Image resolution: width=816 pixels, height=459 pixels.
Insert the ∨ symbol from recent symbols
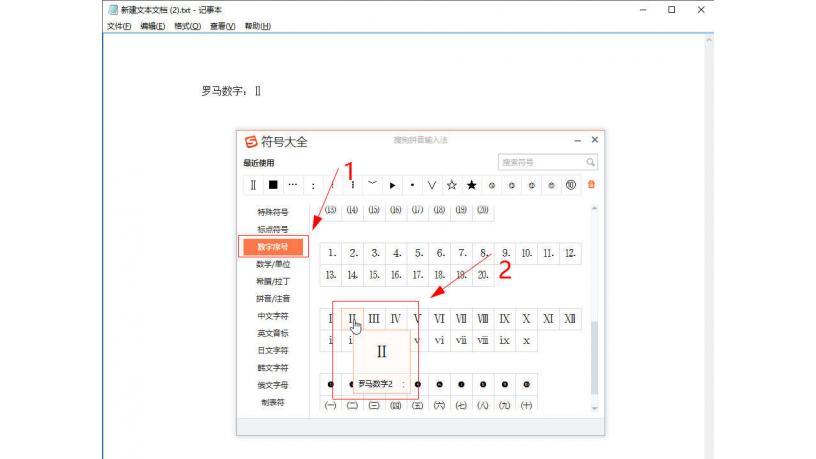[x=432, y=185]
